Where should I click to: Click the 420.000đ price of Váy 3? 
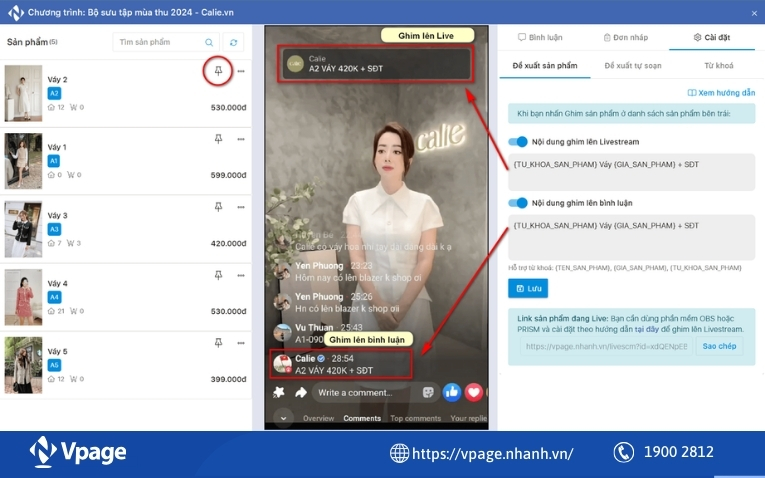228,243
